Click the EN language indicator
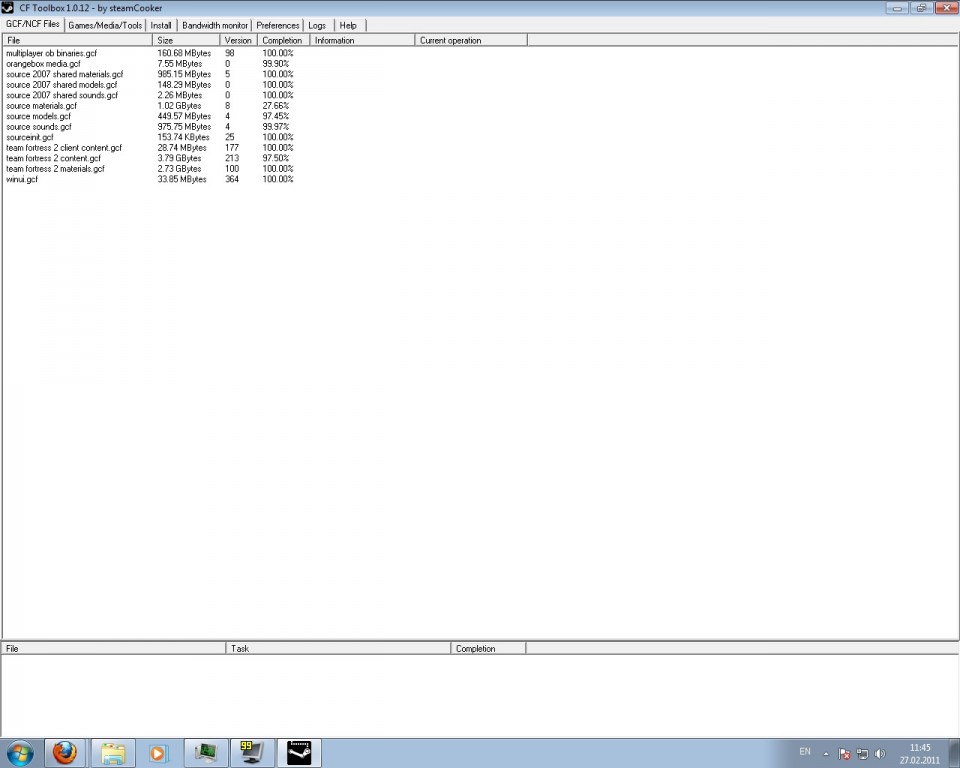This screenshot has width=960, height=768. click(x=804, y=751)
